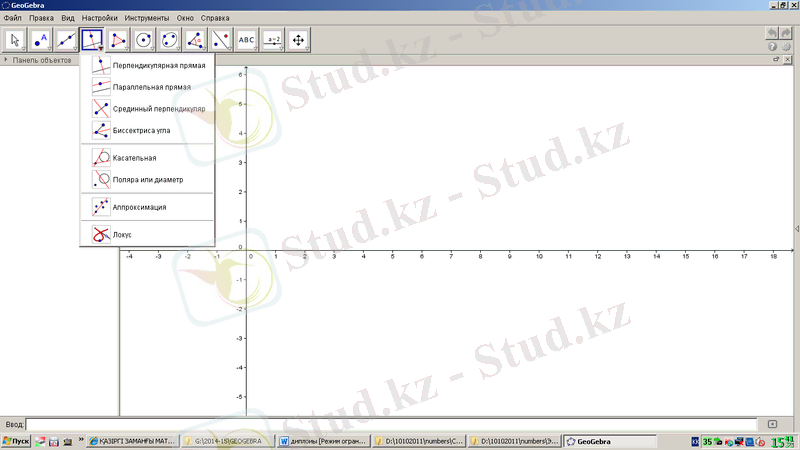The height and width of the screenshot is (450, 800).
Task: Select the Move arrow tool
Action: (14, 40)
